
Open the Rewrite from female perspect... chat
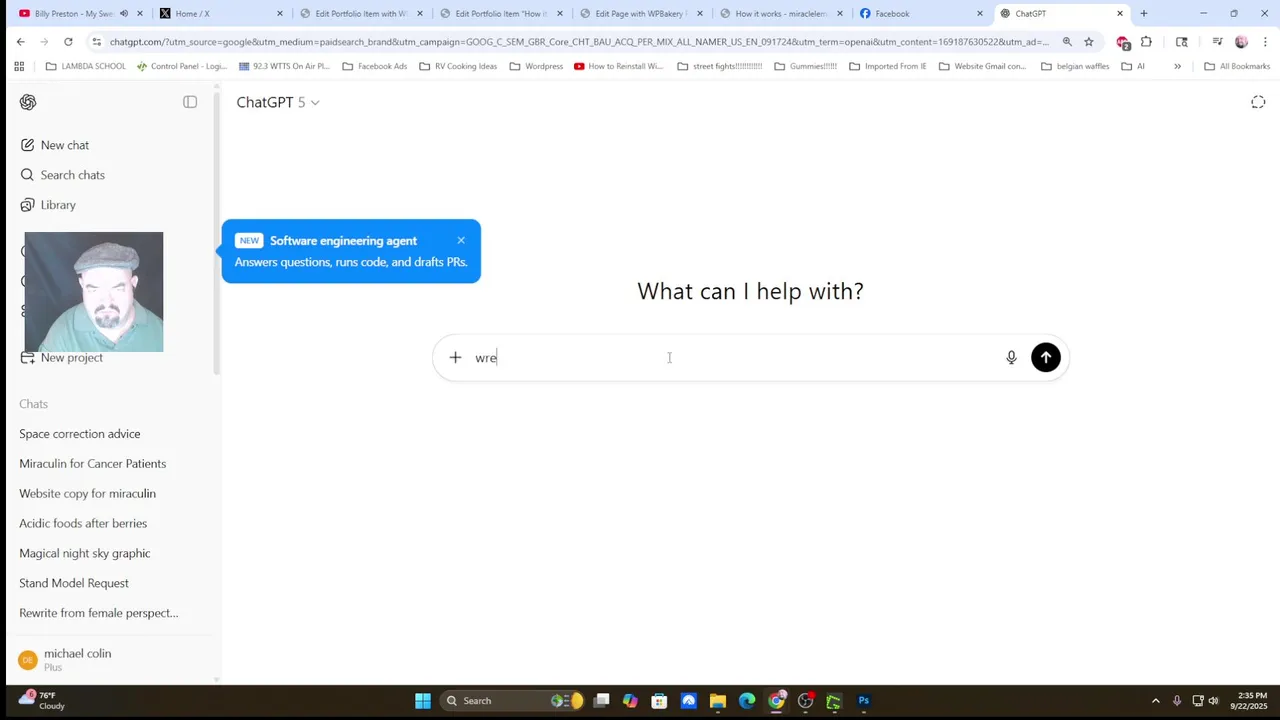pyautogui.click(x=99, y=613)
